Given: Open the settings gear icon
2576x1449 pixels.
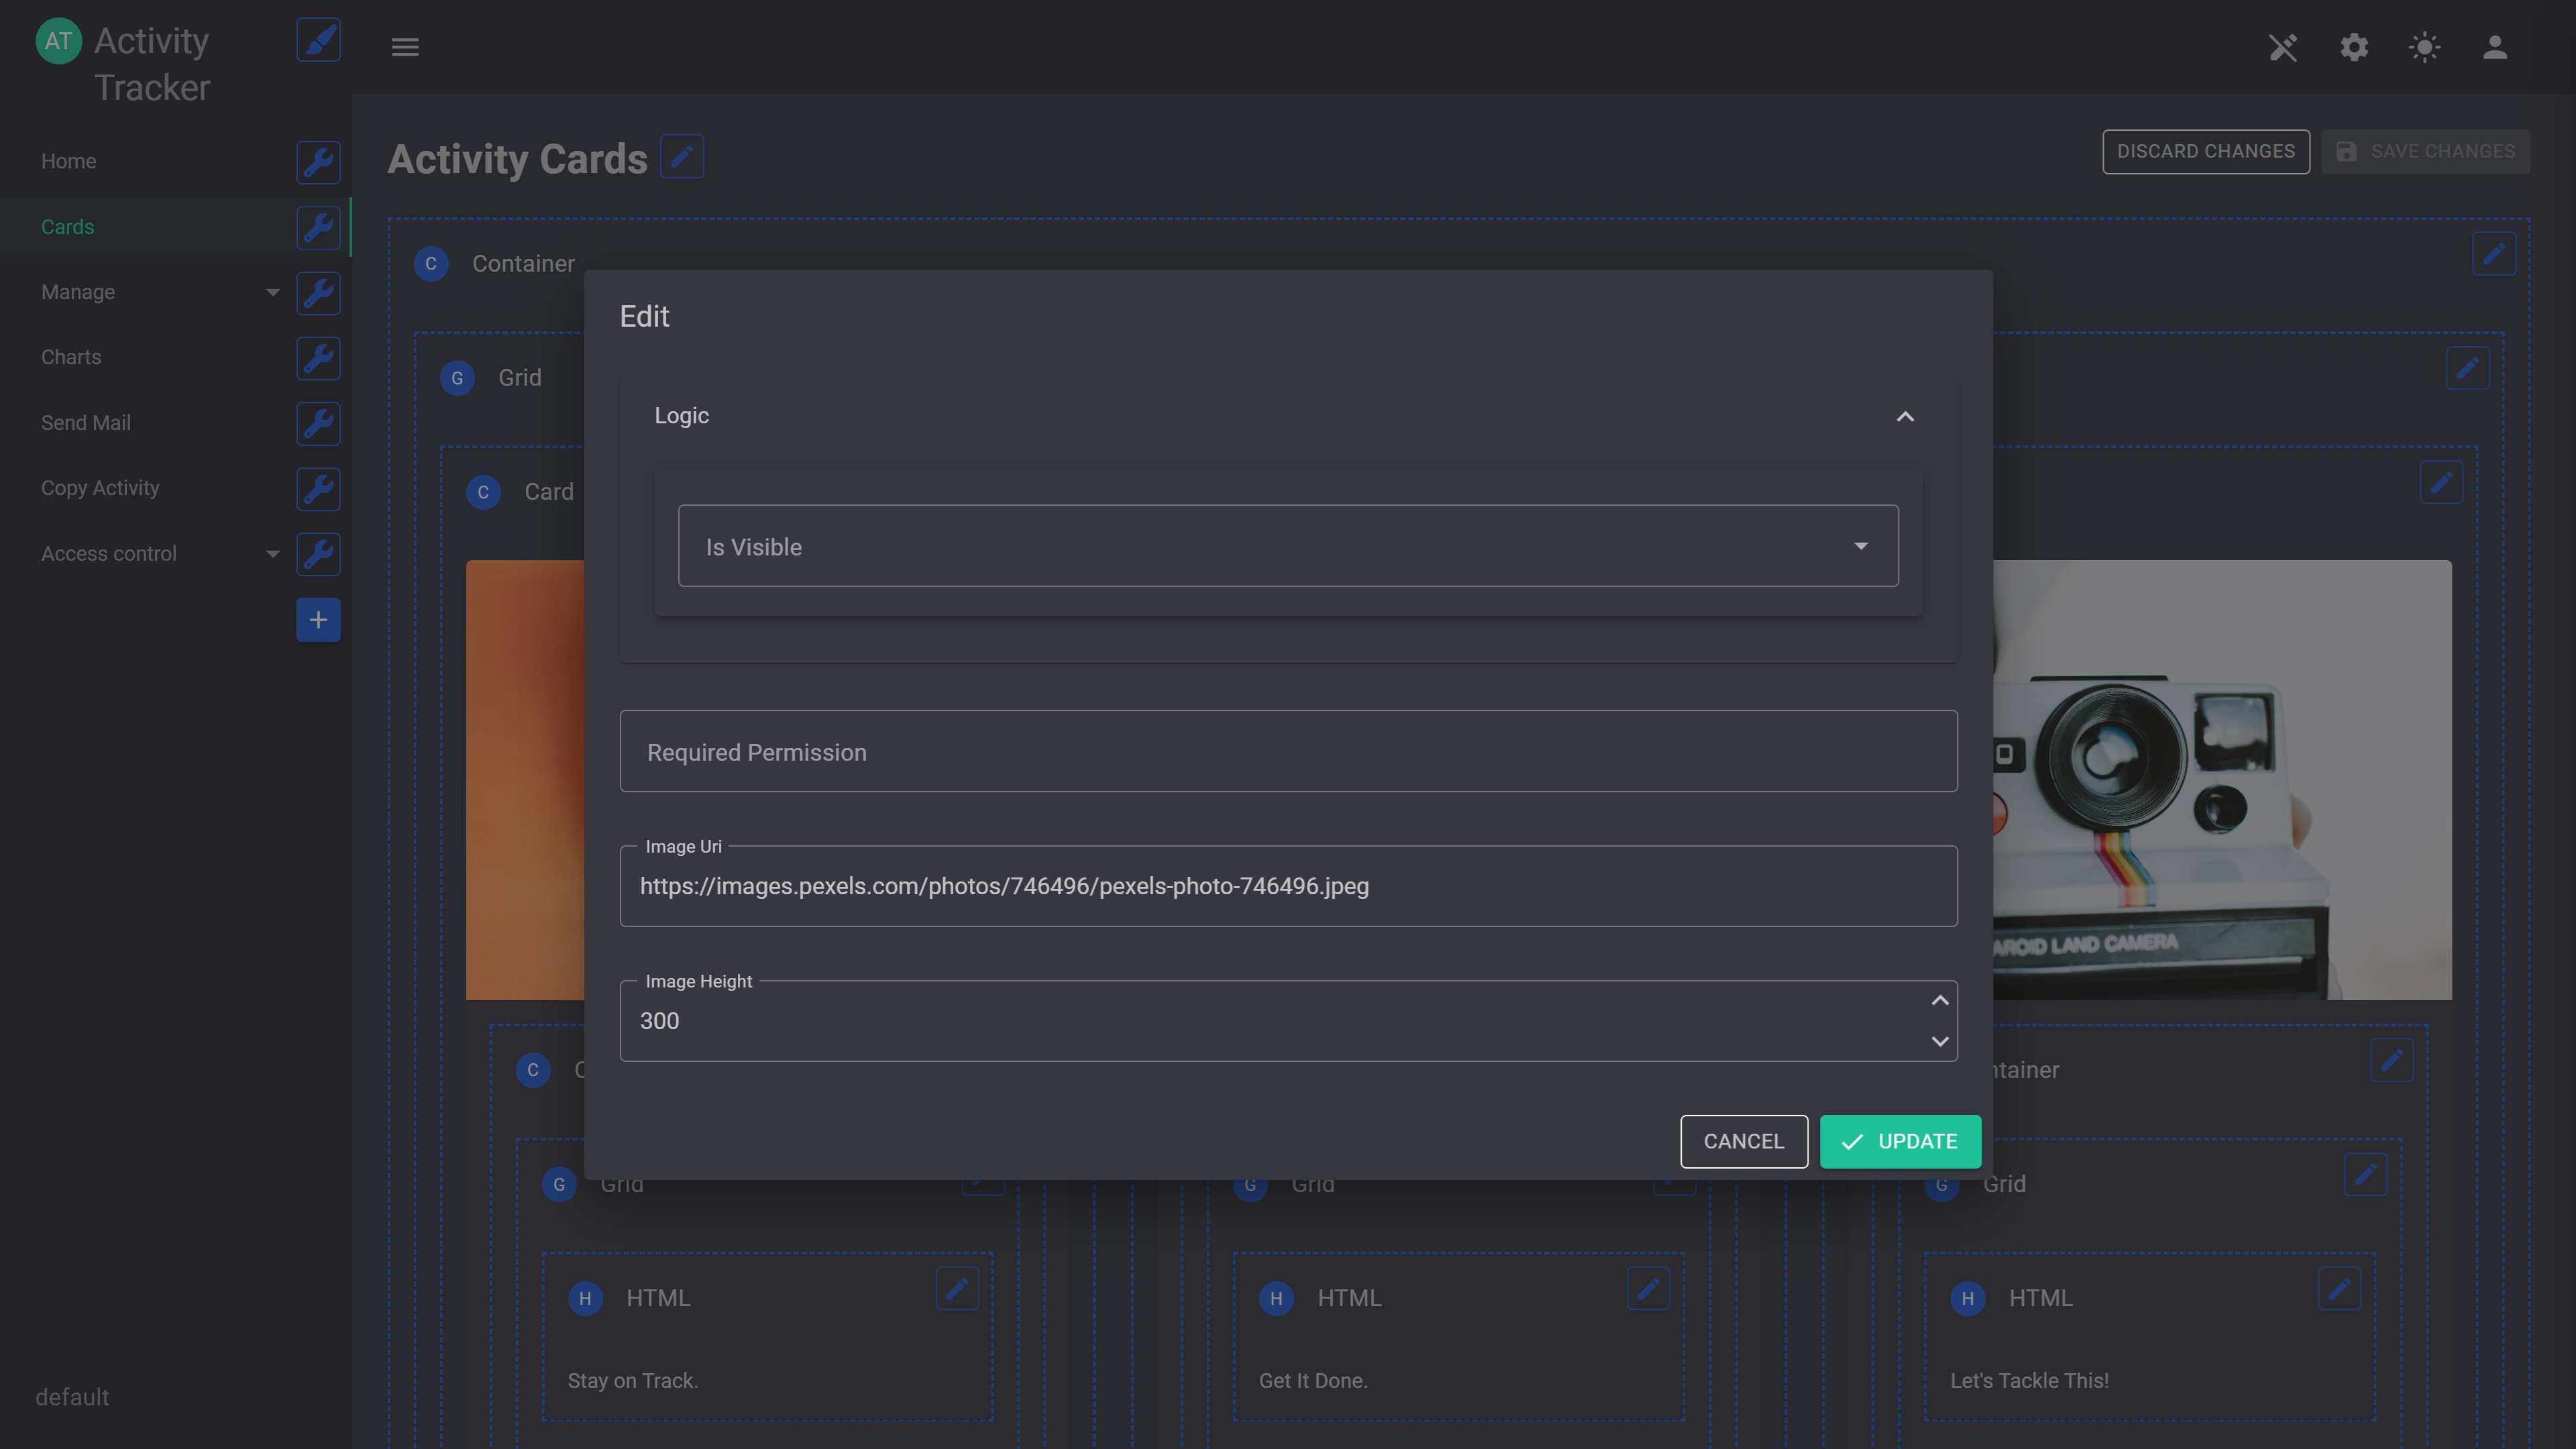Looking at the screenshot, I should point(2354,47).
